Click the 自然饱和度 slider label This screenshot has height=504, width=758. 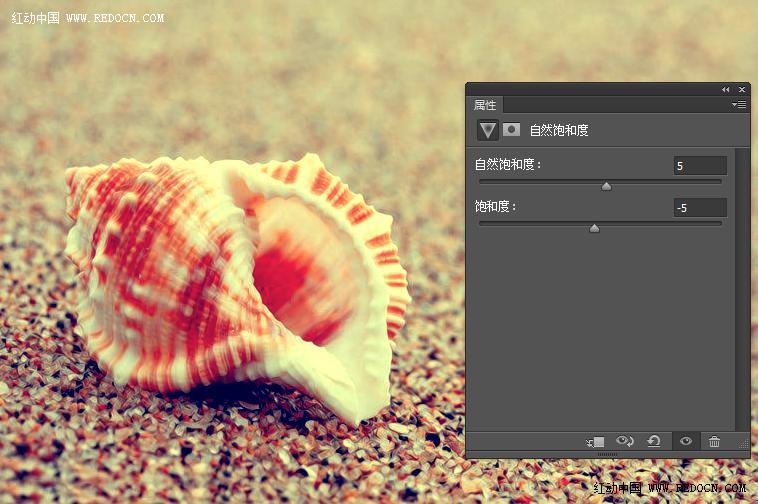click(508, 165)
